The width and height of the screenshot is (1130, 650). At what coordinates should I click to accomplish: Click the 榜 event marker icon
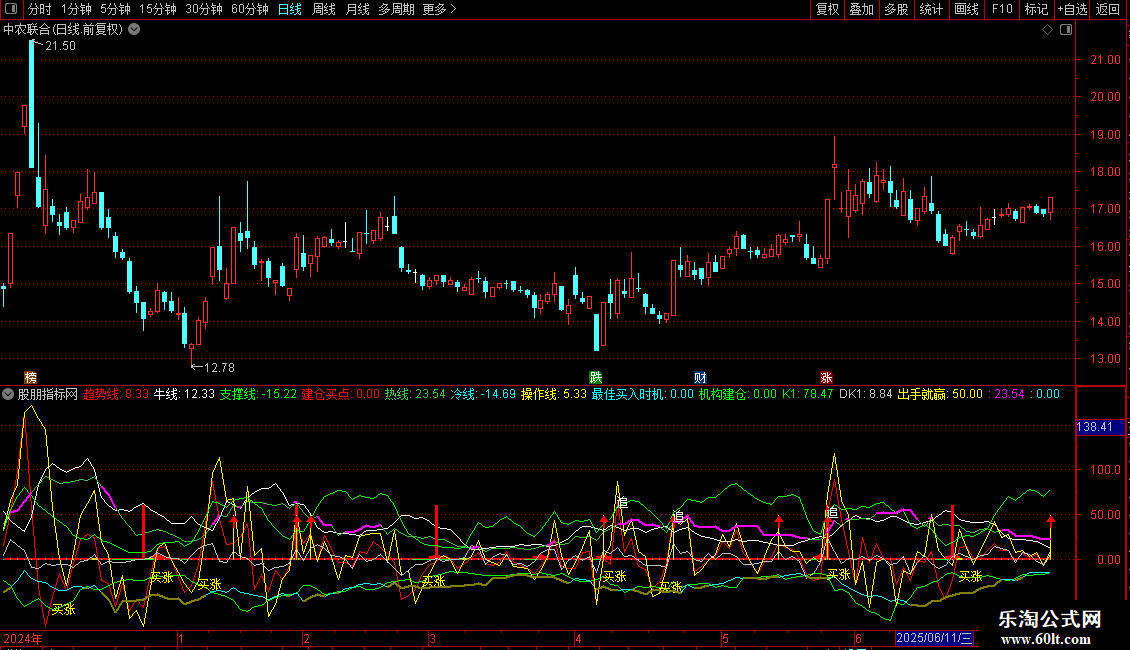click(30, 378)
